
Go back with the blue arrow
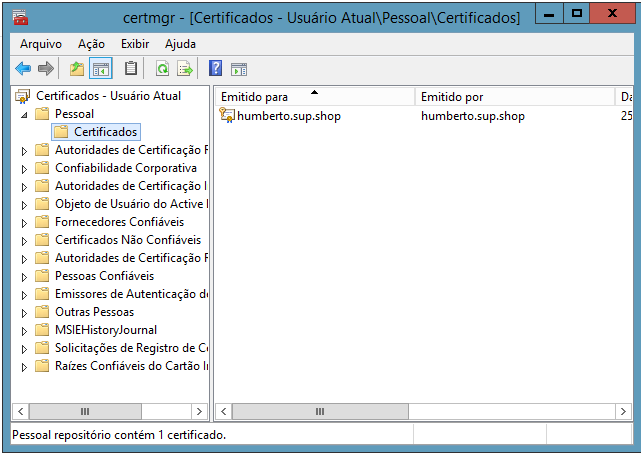point(23,69)
